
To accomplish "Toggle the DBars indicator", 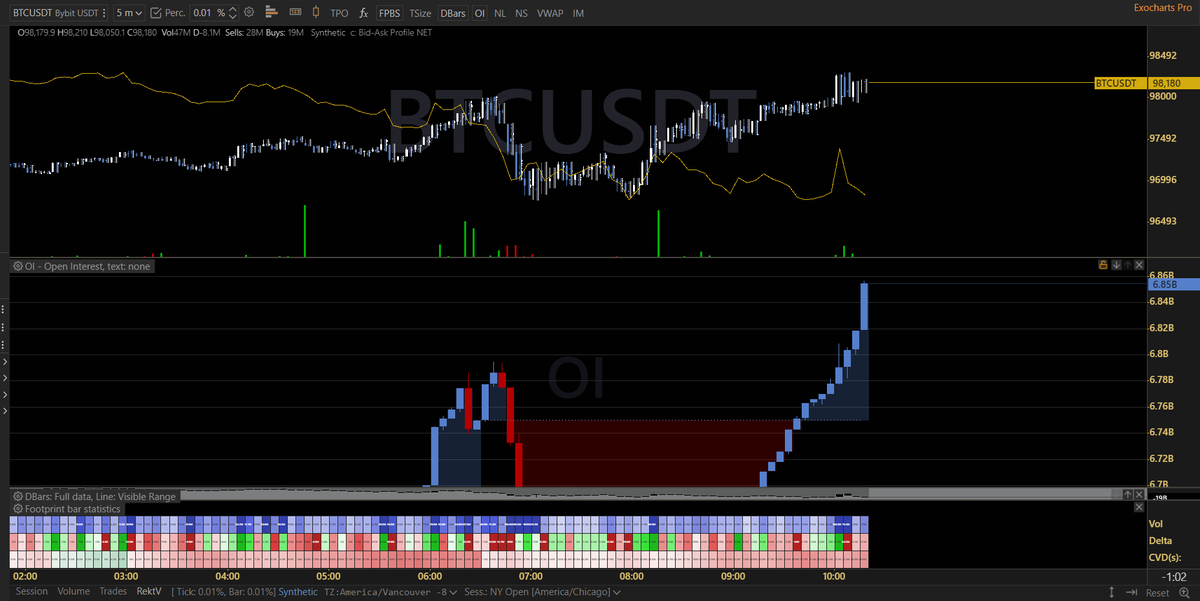I will pyautogui.click(x=453, y=13).
